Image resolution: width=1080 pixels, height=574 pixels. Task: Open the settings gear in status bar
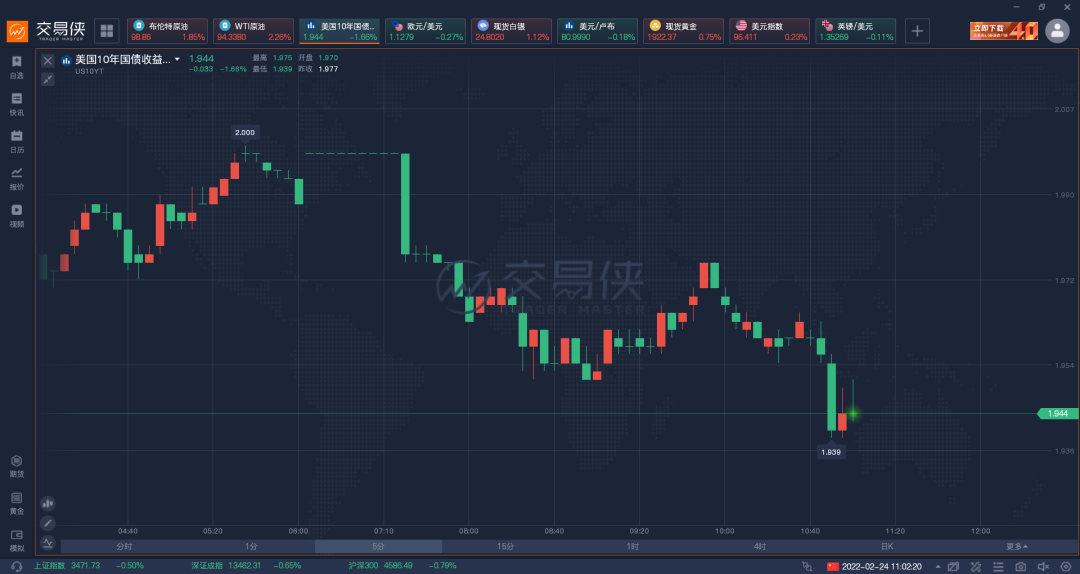click(1066, 566)
